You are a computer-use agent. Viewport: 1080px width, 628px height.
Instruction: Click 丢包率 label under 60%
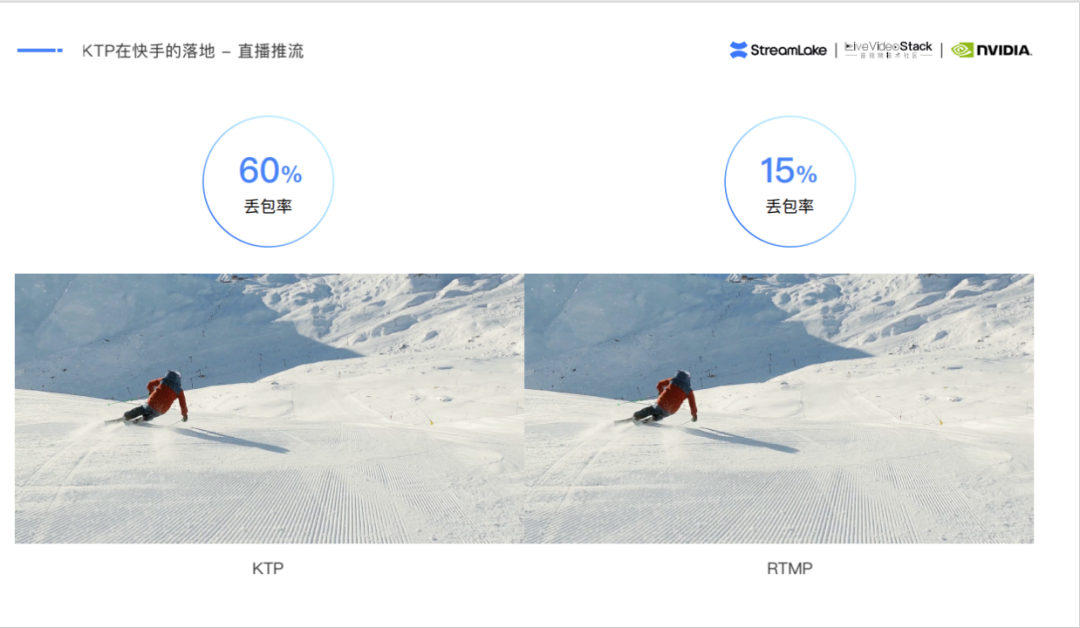[x=268, y=206]
